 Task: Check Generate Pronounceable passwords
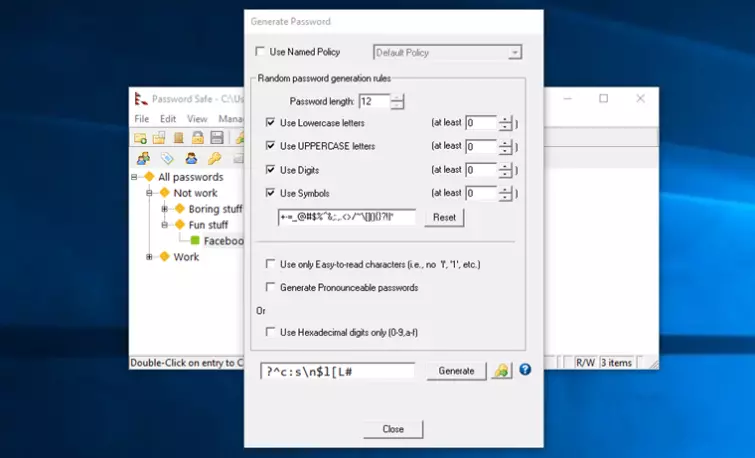pos(271,287)
